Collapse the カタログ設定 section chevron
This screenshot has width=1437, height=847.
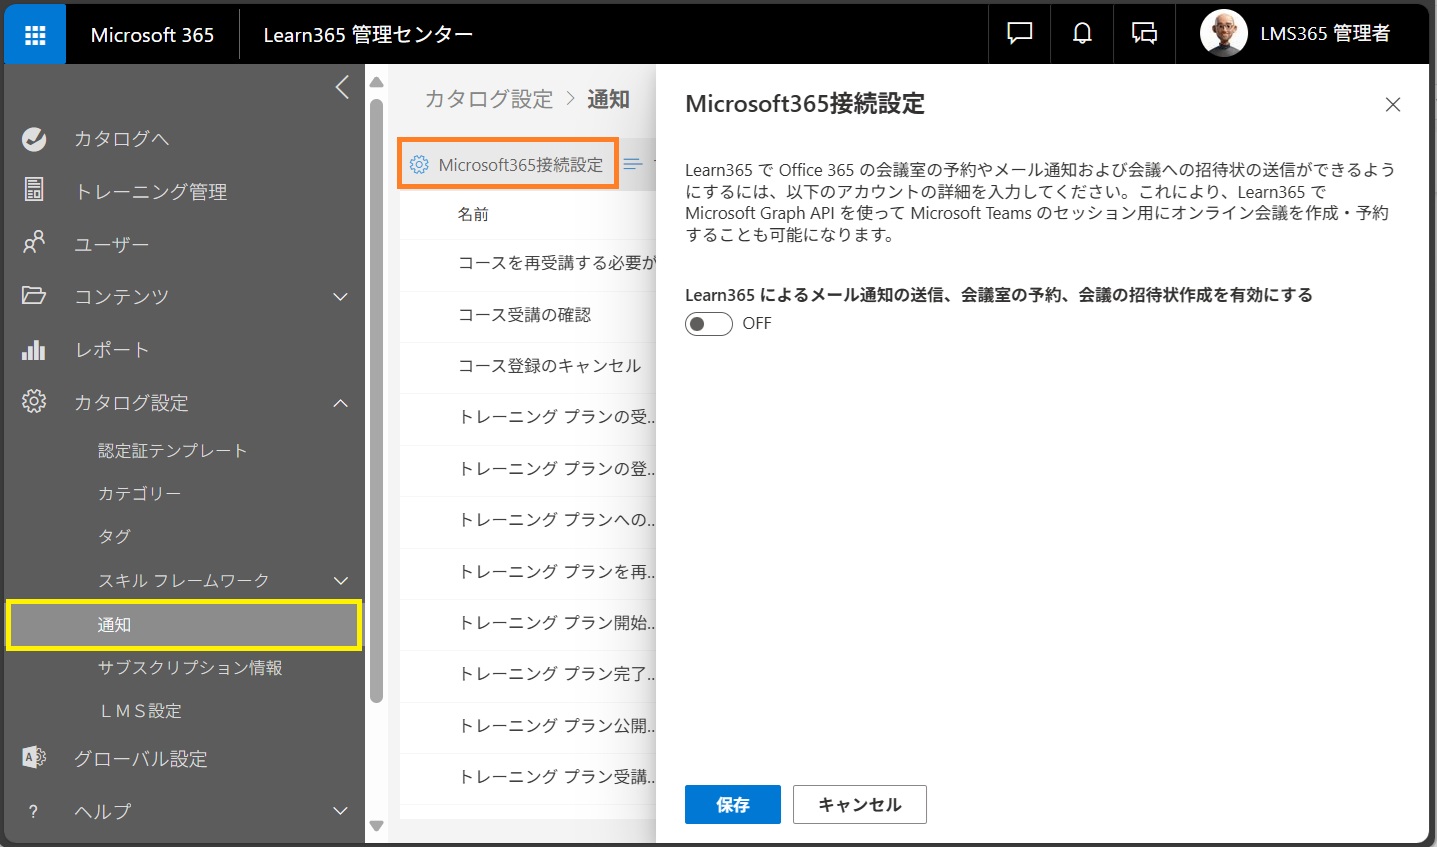coord(340,403)
